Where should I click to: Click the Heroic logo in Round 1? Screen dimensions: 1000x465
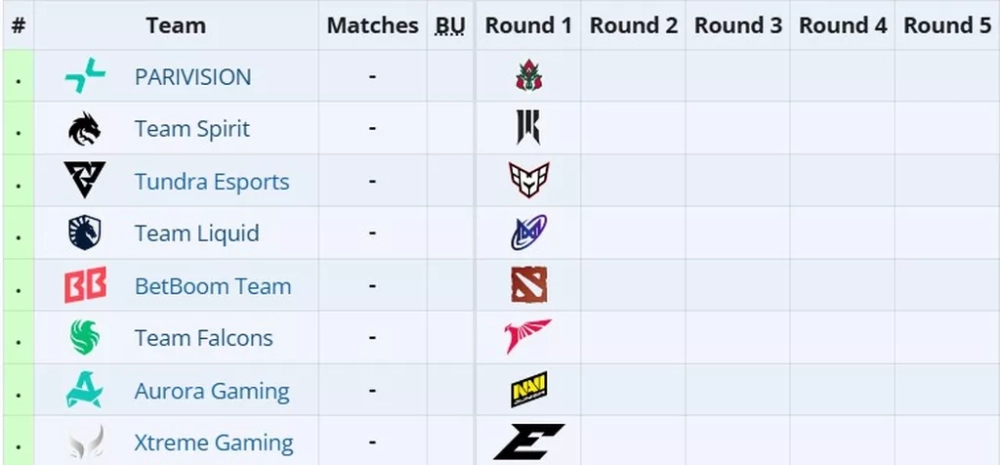[x=529, y=180]
